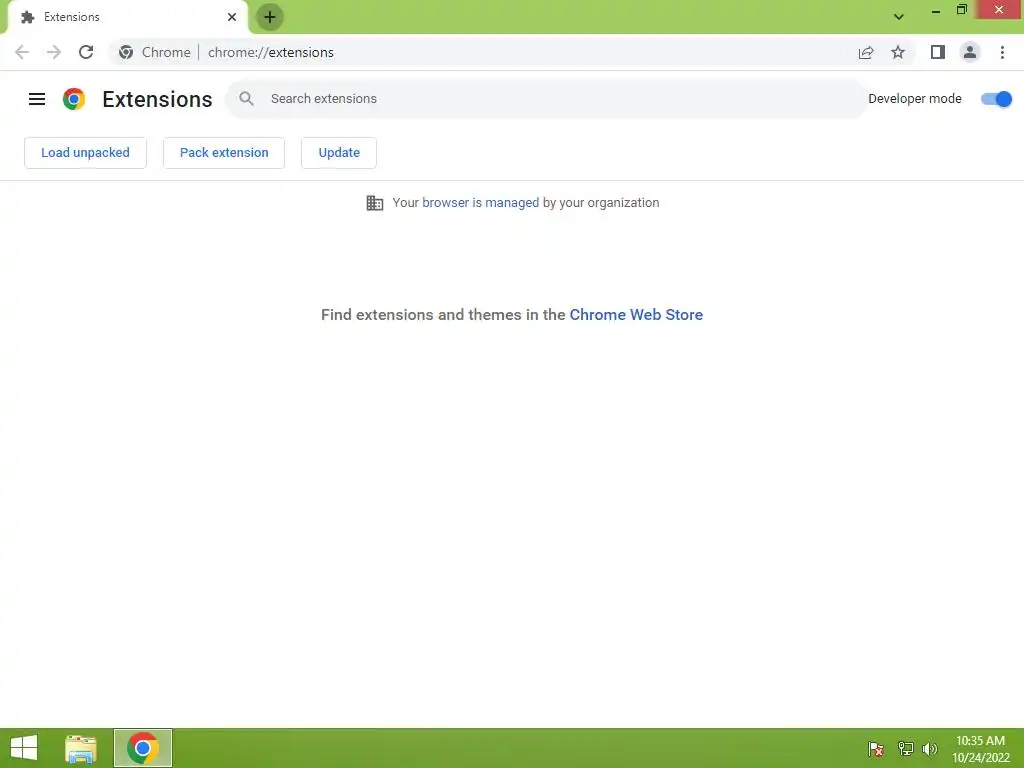Open Chrome three-dot menu
Image resolution: width=1024 pixels, height=768 pixels.
click(x=1002, y=52)
